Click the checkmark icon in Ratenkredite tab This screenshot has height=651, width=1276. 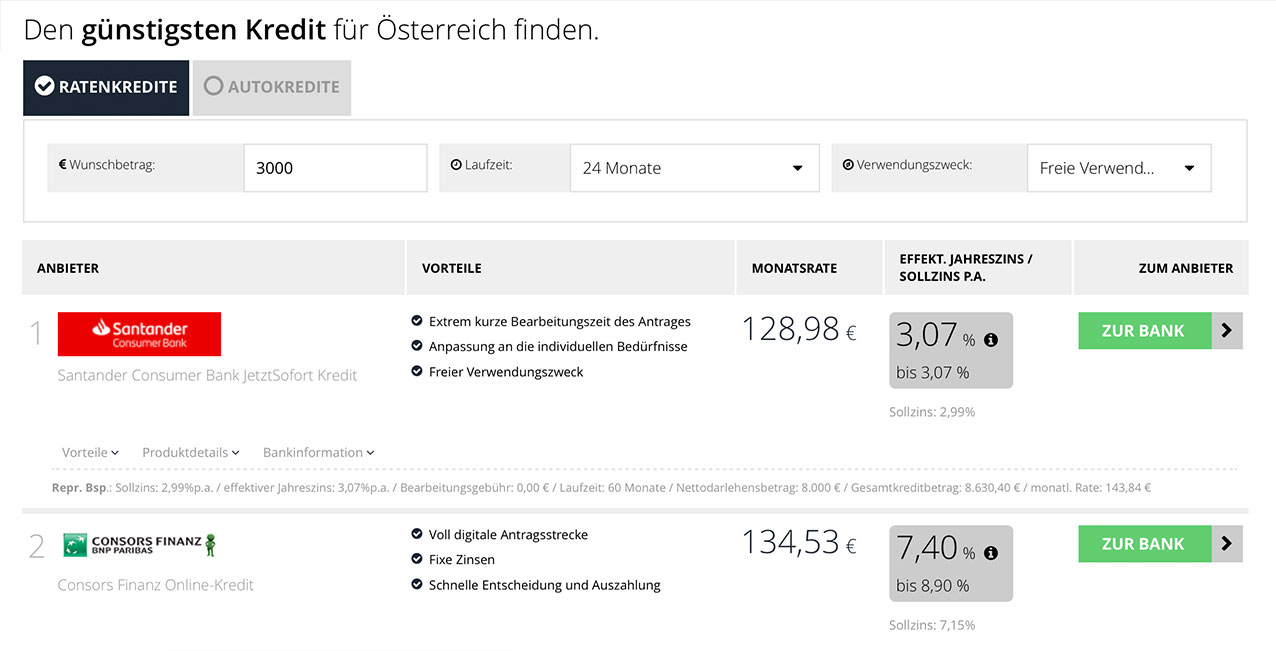click(44, 86)
